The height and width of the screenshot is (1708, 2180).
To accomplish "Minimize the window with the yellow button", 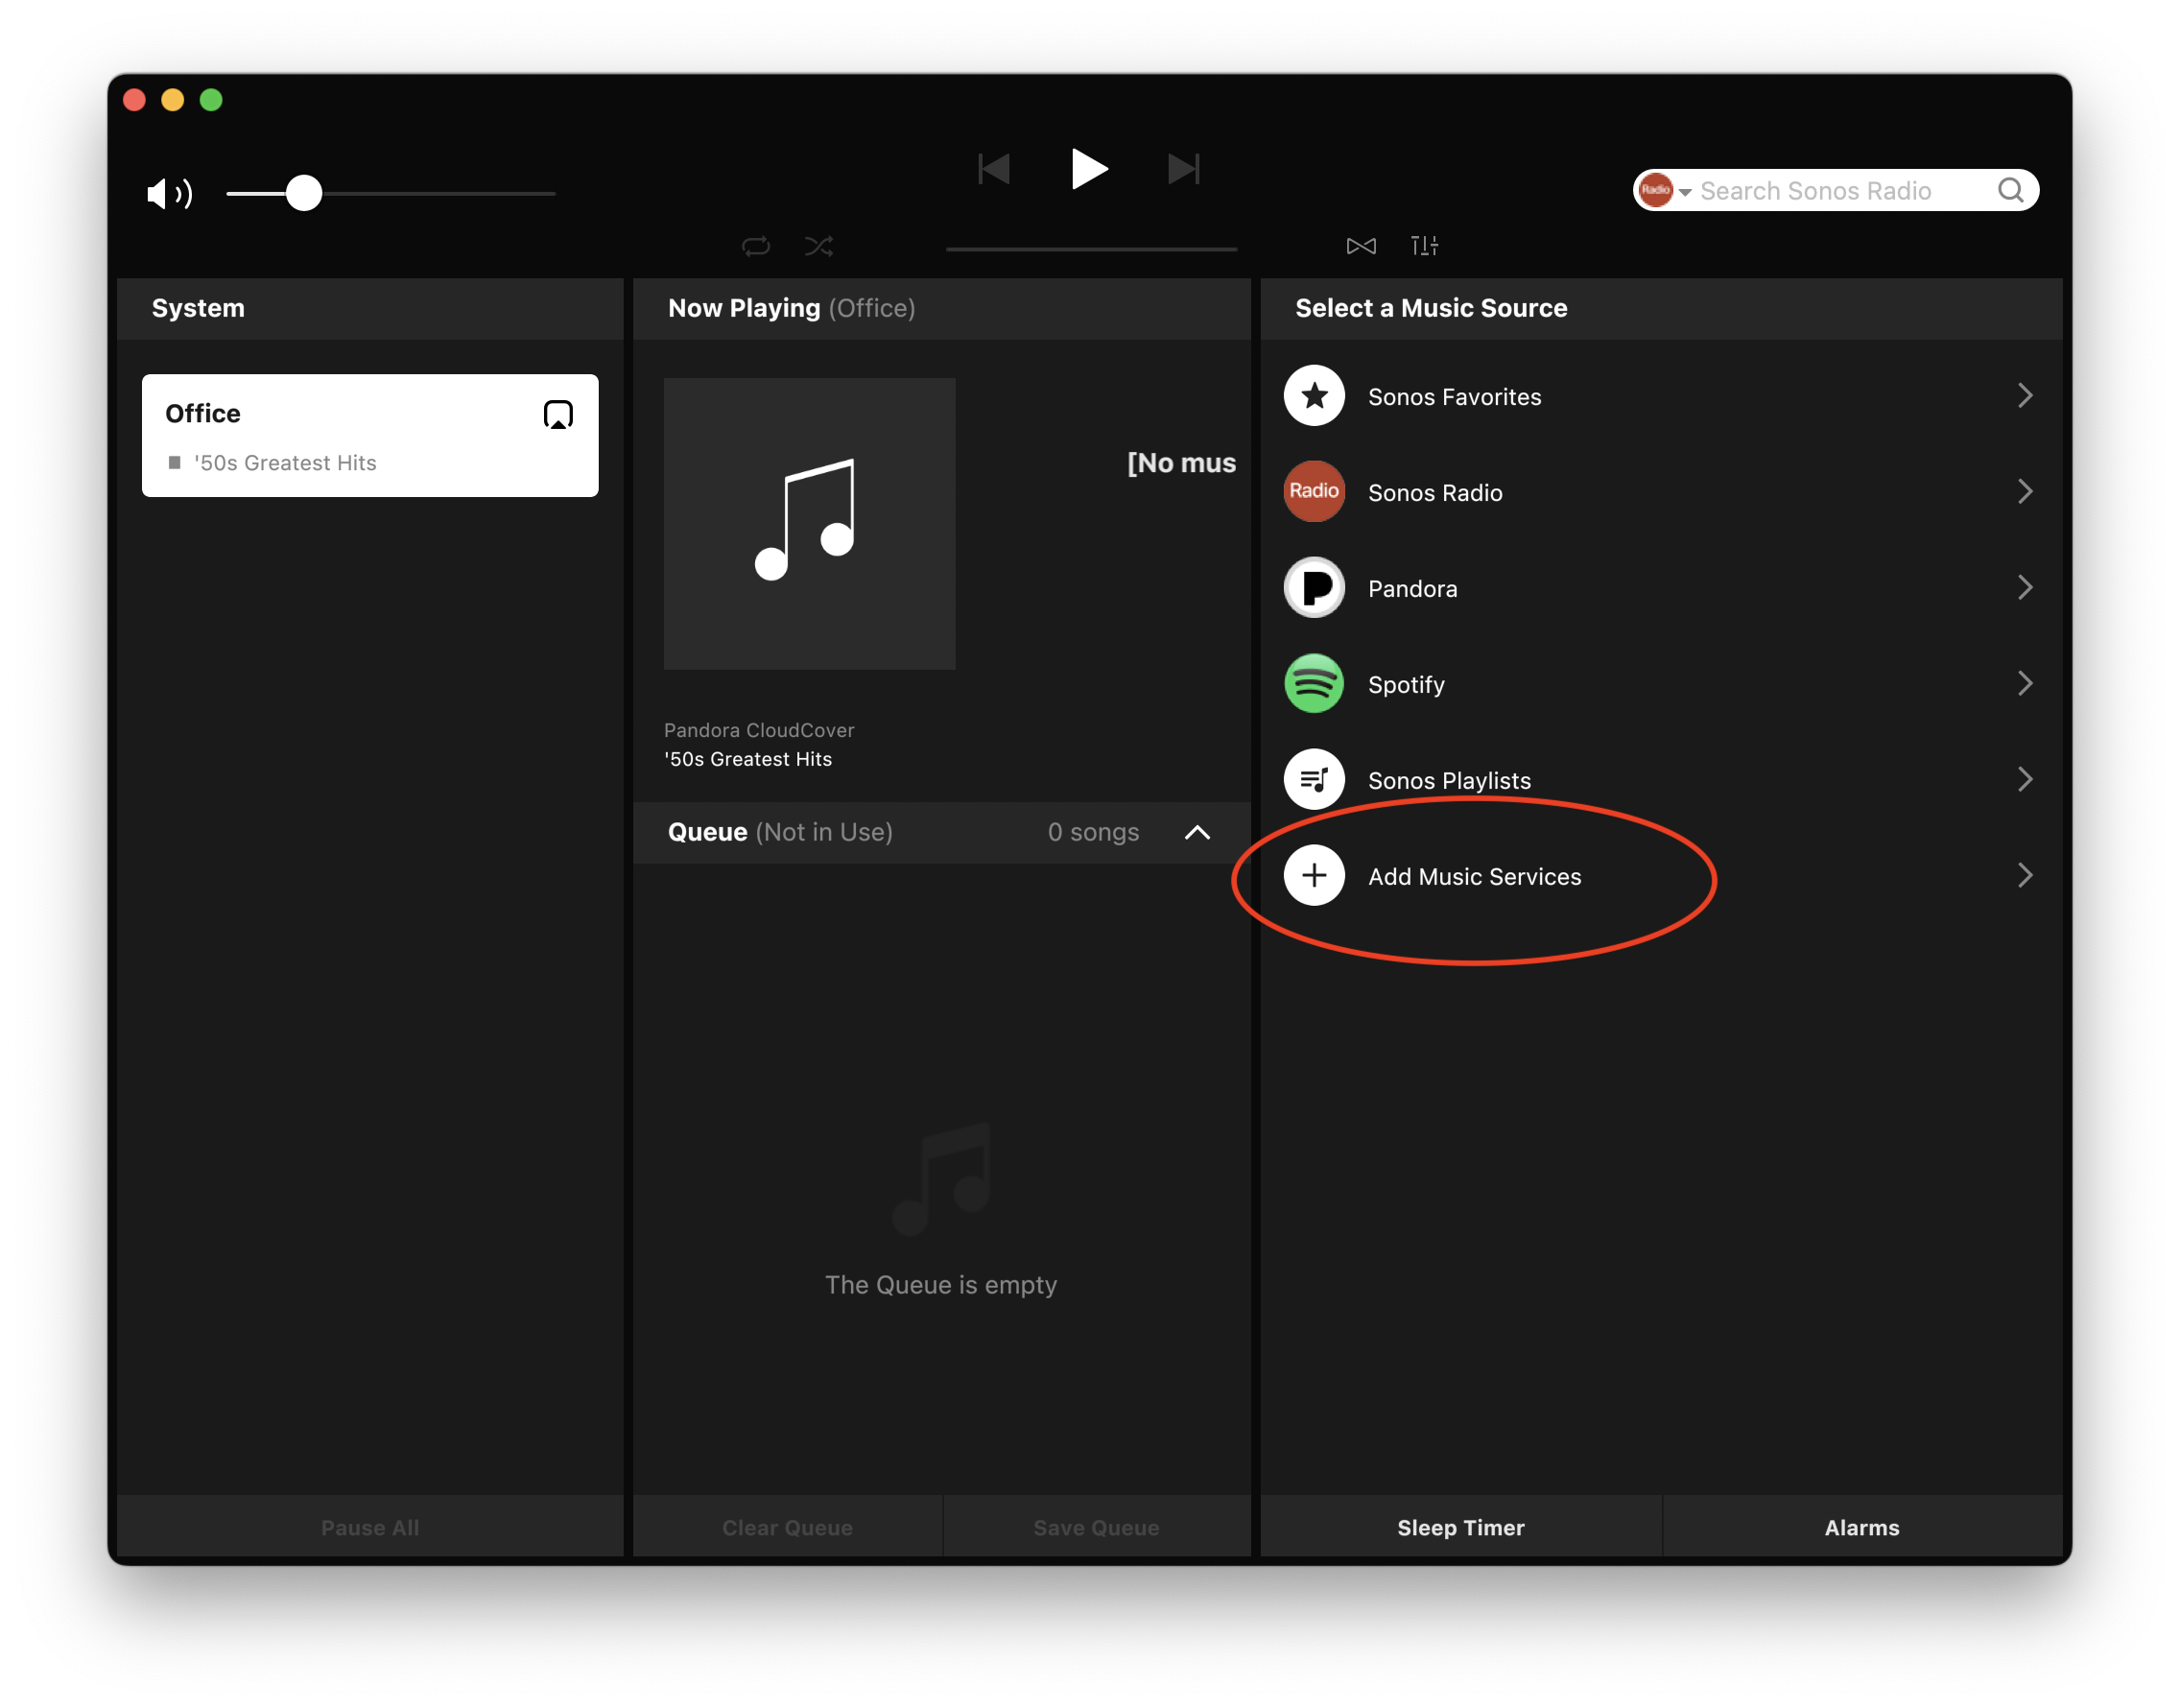I will click(173, 100).
